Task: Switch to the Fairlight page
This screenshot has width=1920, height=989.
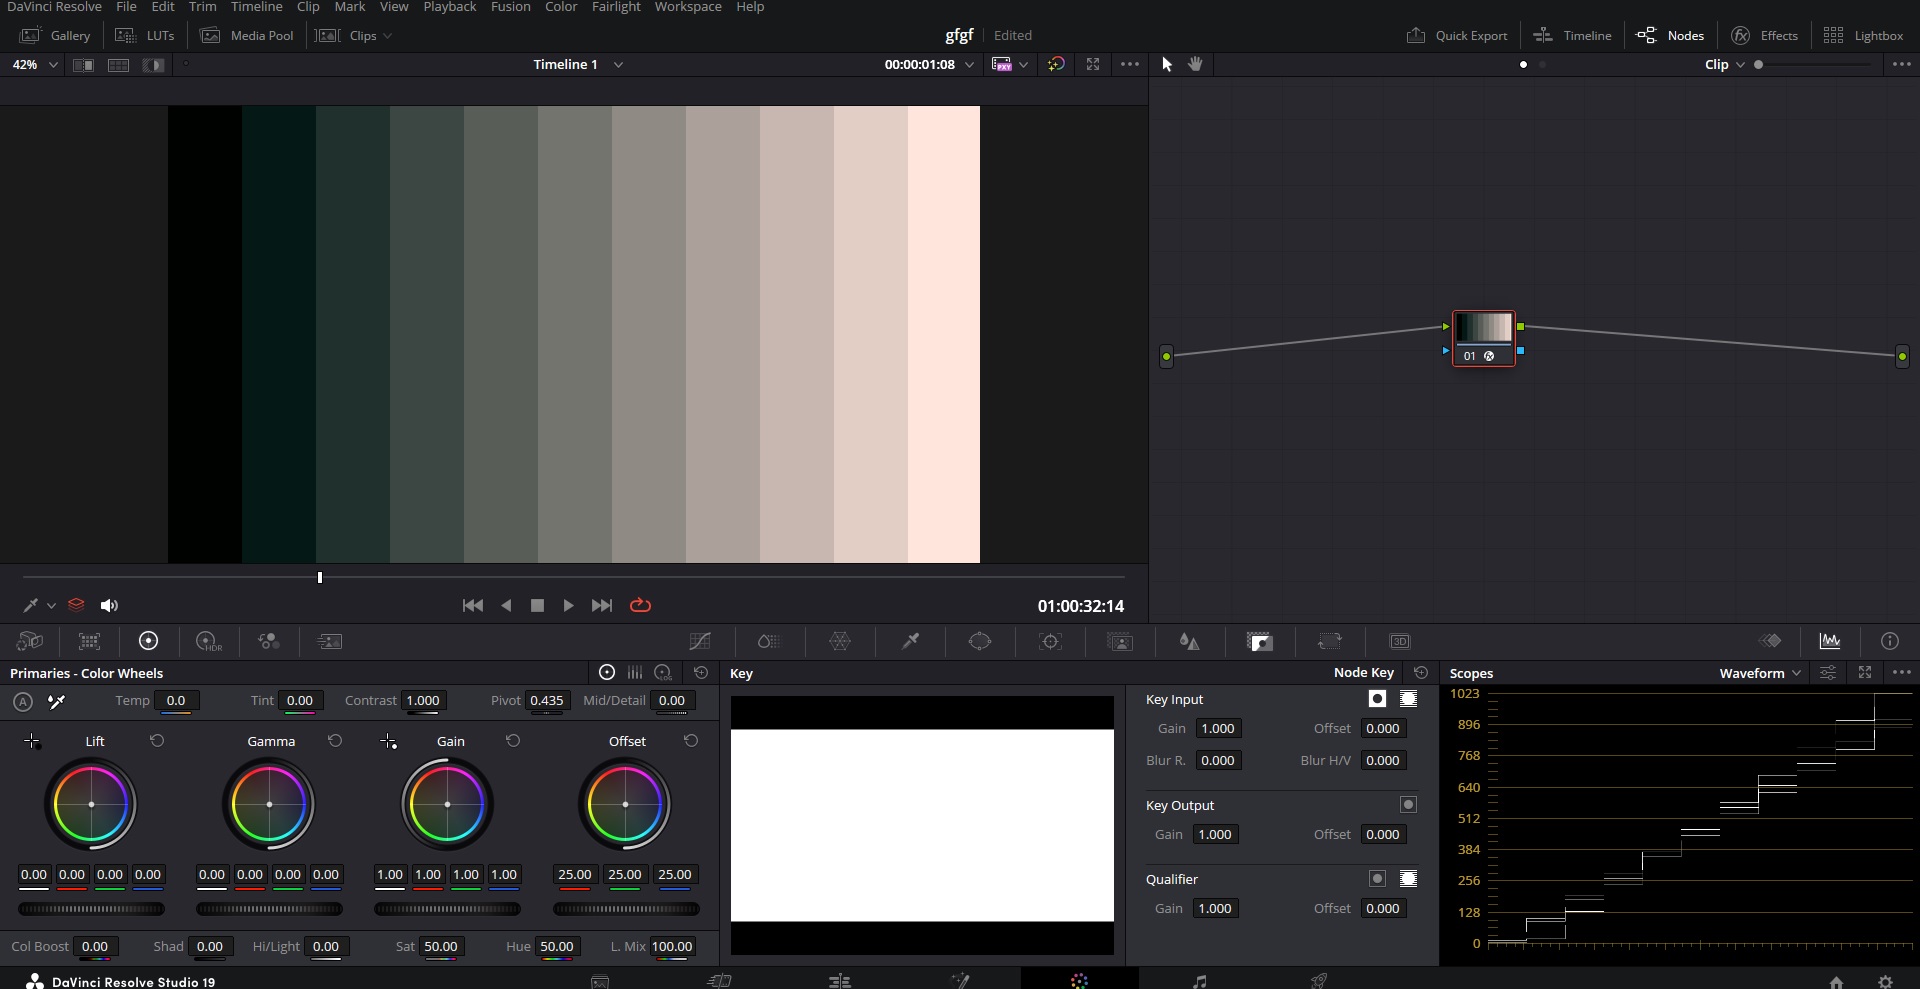Action: coord(1198,980)
